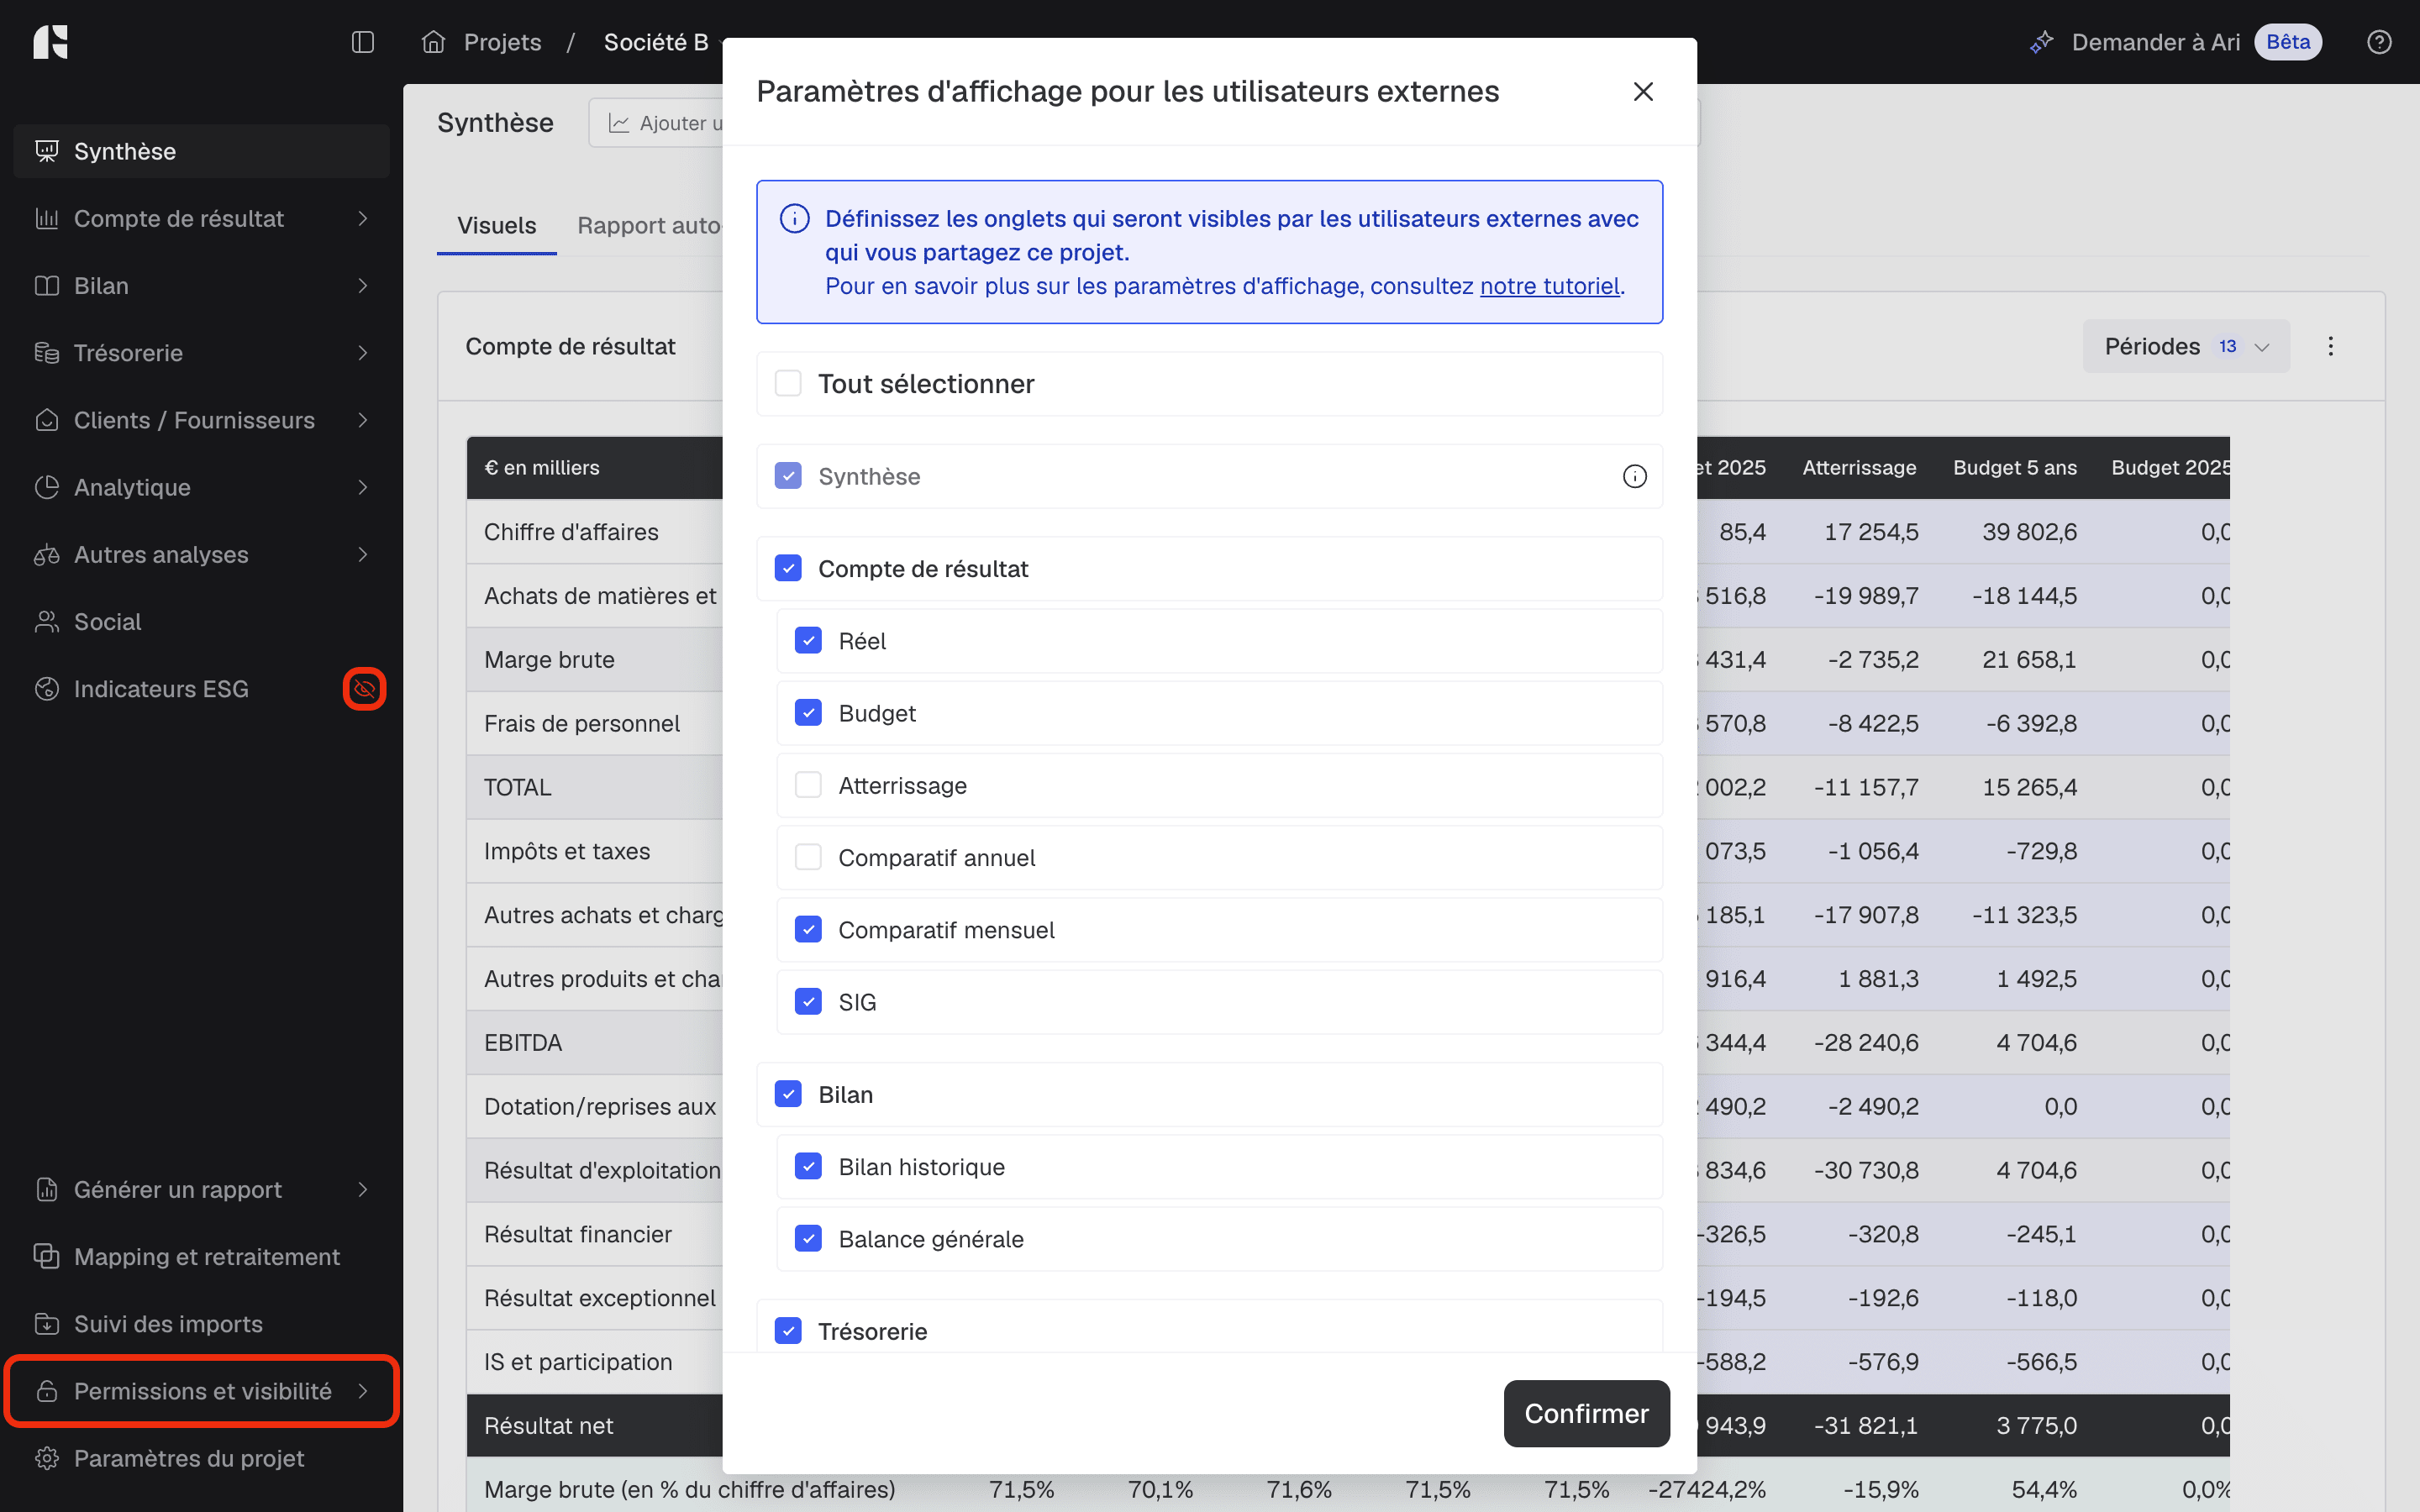Open Social in the sidebar menu
The image size is (2420, 1512).
[202, 622]
